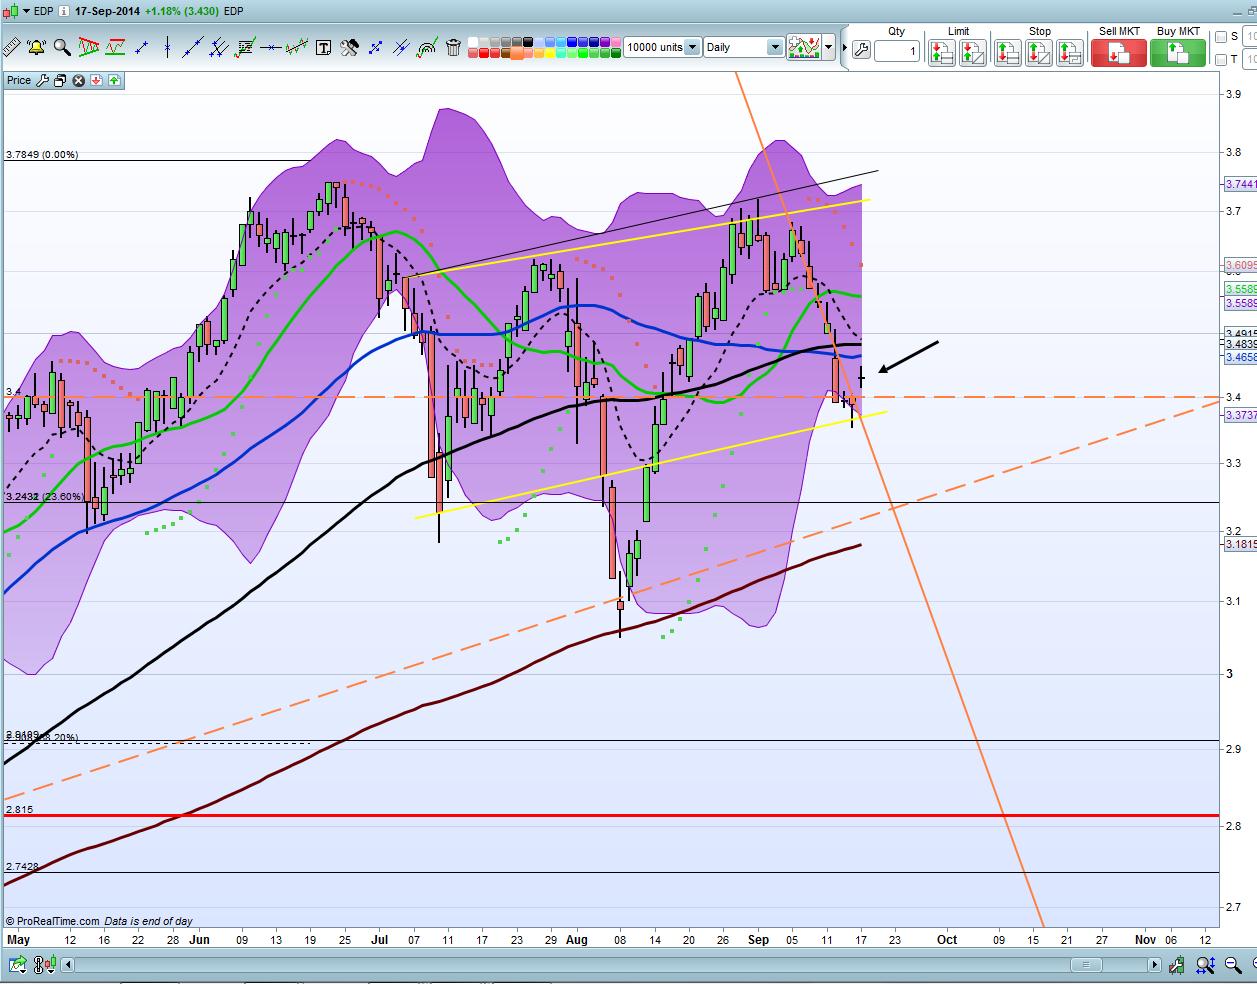
Task: Click the third Stop order icon
Action: (x=1070, y=52)
